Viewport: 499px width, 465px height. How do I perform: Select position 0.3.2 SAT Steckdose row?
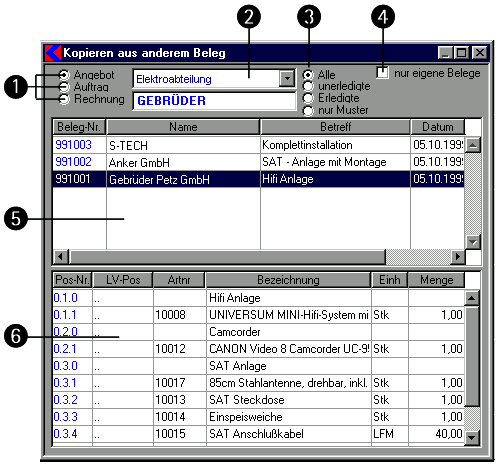tap(258, 400)
